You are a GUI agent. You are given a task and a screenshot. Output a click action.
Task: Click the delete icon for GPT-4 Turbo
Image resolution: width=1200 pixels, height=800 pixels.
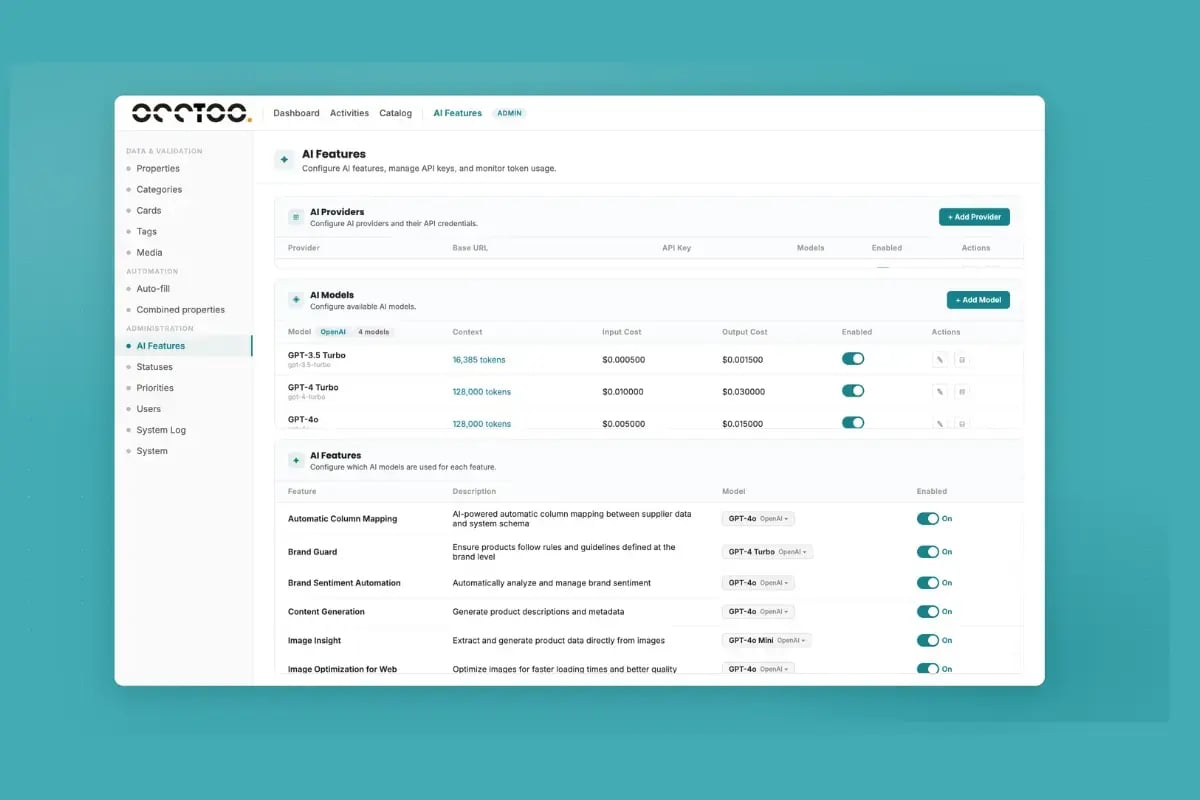click(x=962, y=391)
